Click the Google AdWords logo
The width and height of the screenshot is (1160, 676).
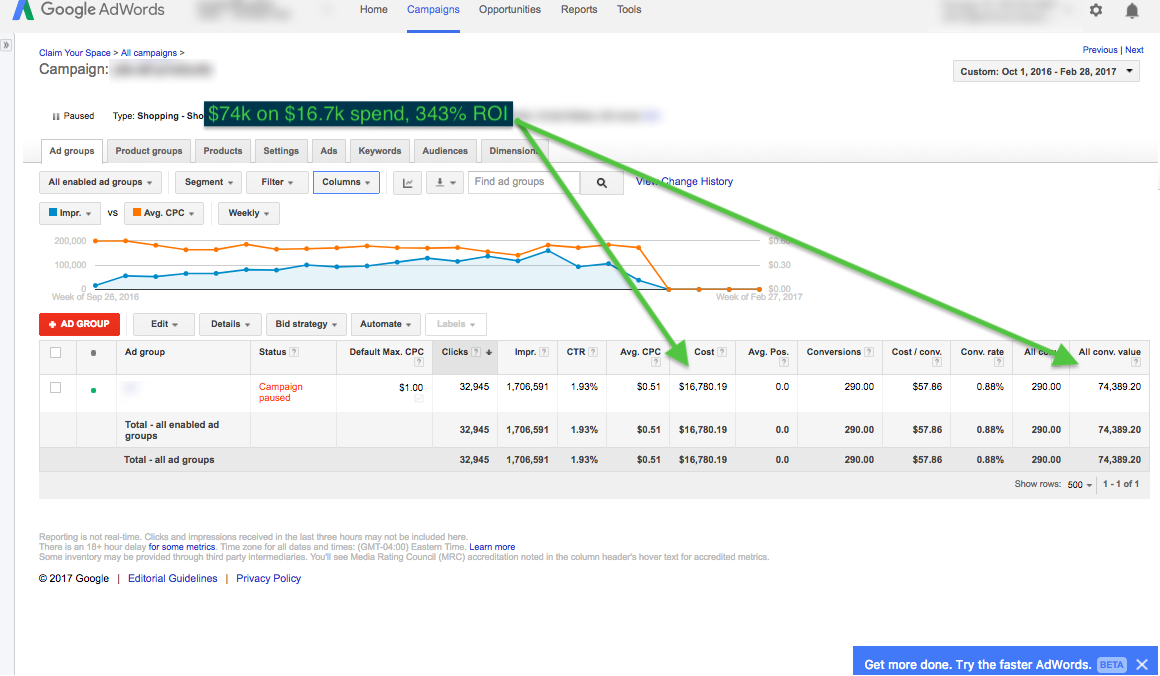click(x=89, y=10)
